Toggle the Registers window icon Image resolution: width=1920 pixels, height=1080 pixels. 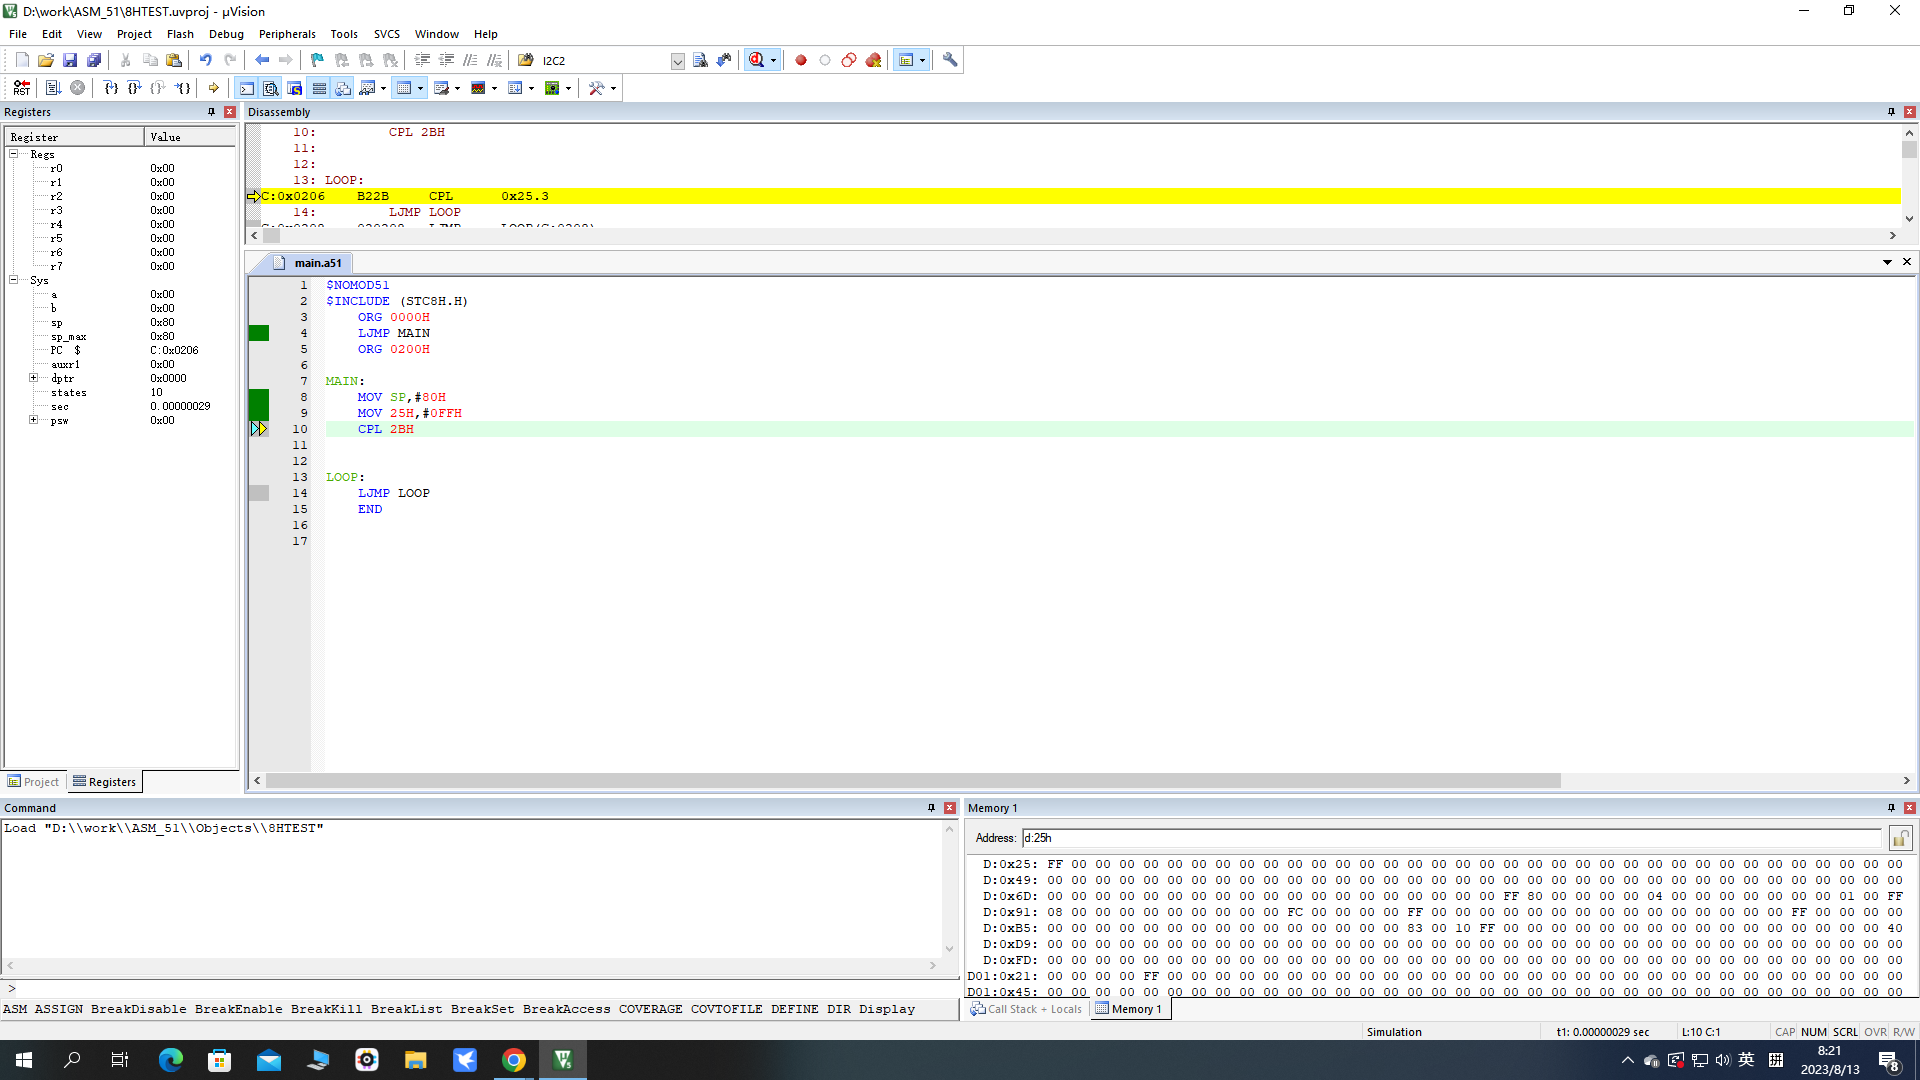pyautogui.click(x=319, y=88)
